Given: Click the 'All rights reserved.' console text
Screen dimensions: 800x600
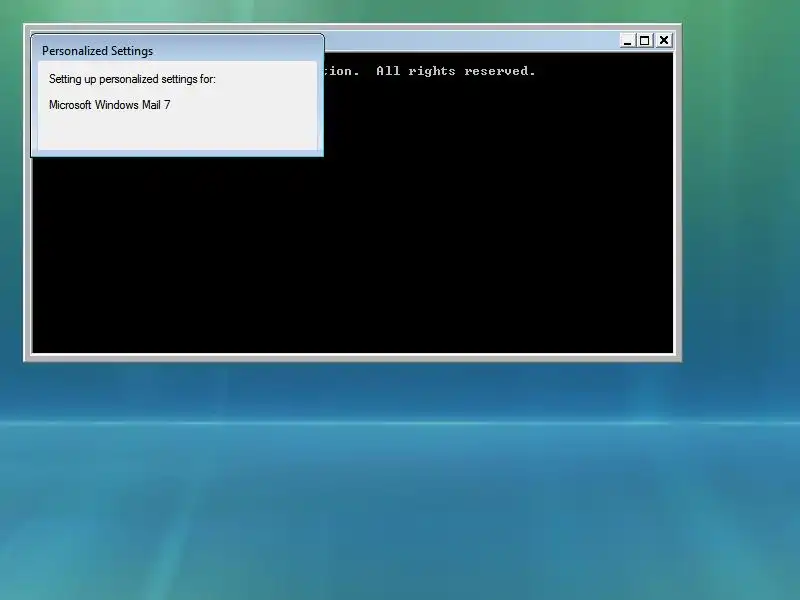Looking at the screenshot, I should coord(456,71).
